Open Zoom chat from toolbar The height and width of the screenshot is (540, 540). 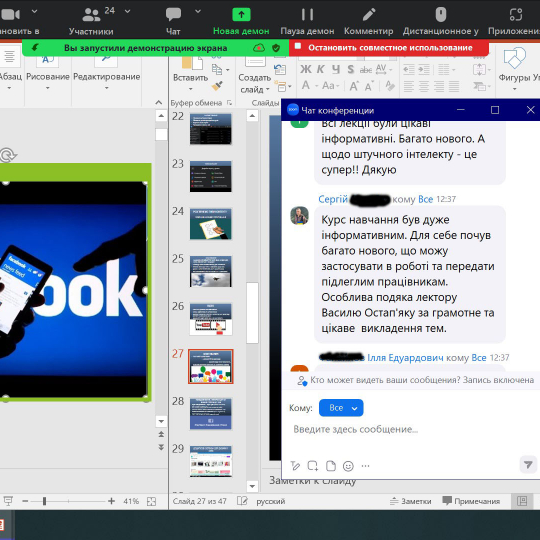[x=173, y=21]
